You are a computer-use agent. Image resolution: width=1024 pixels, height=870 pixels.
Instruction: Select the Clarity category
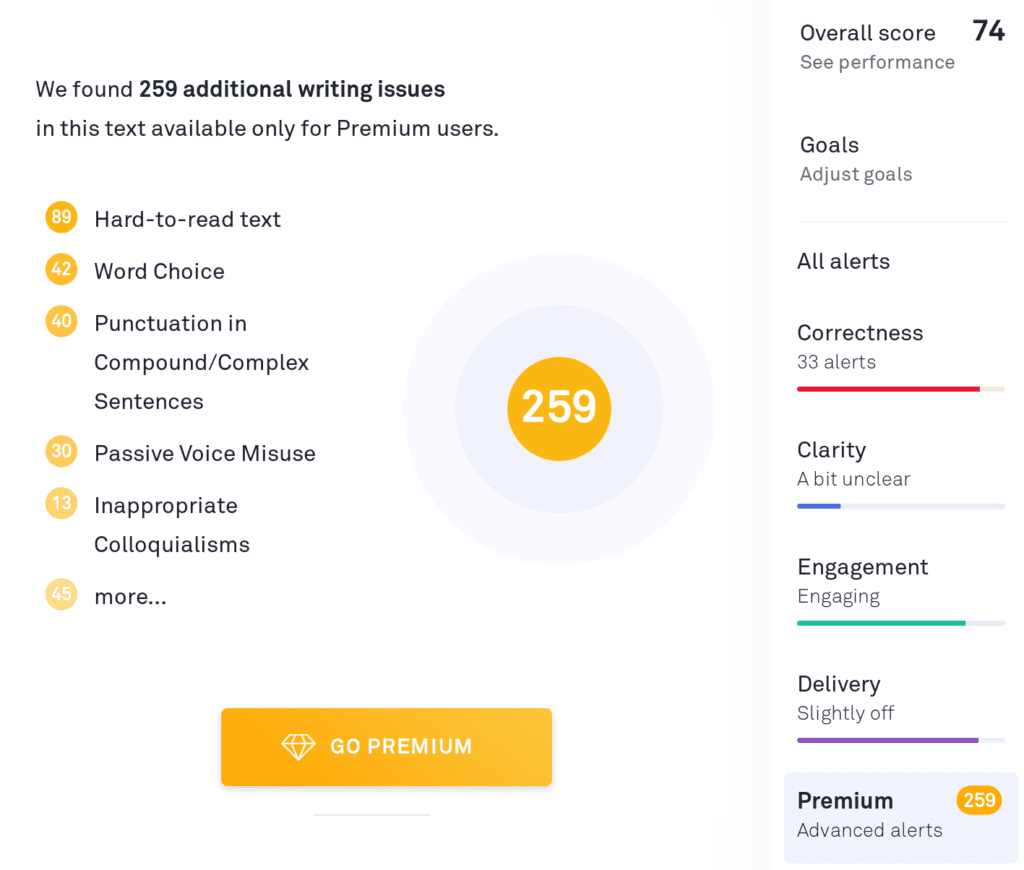(x=853, y=462)
